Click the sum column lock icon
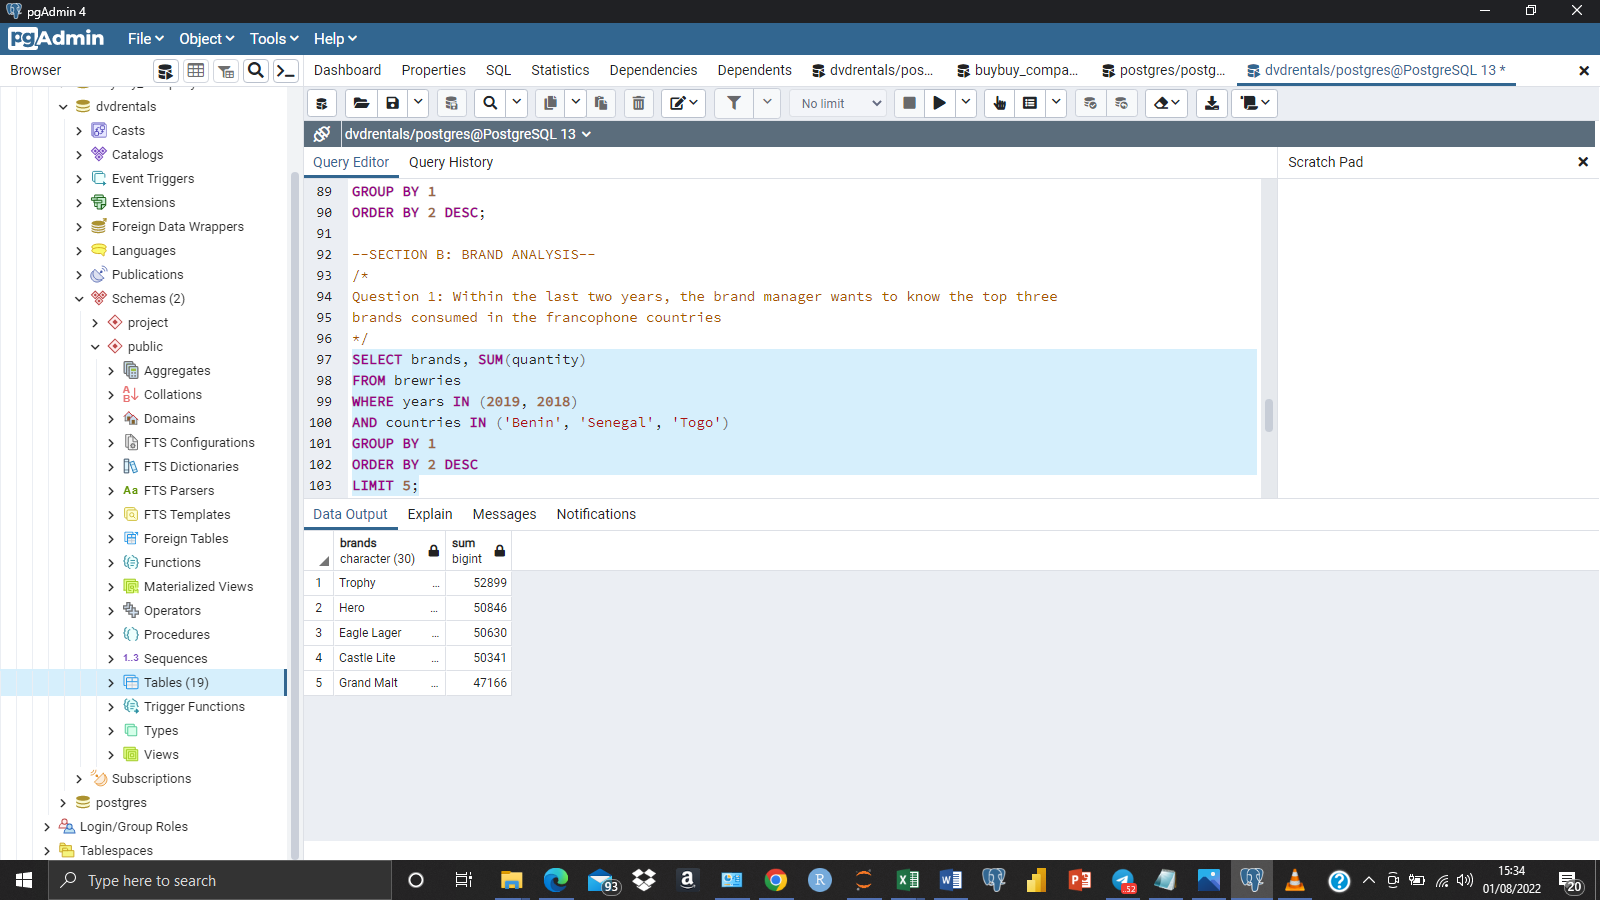 pos(499,550)
